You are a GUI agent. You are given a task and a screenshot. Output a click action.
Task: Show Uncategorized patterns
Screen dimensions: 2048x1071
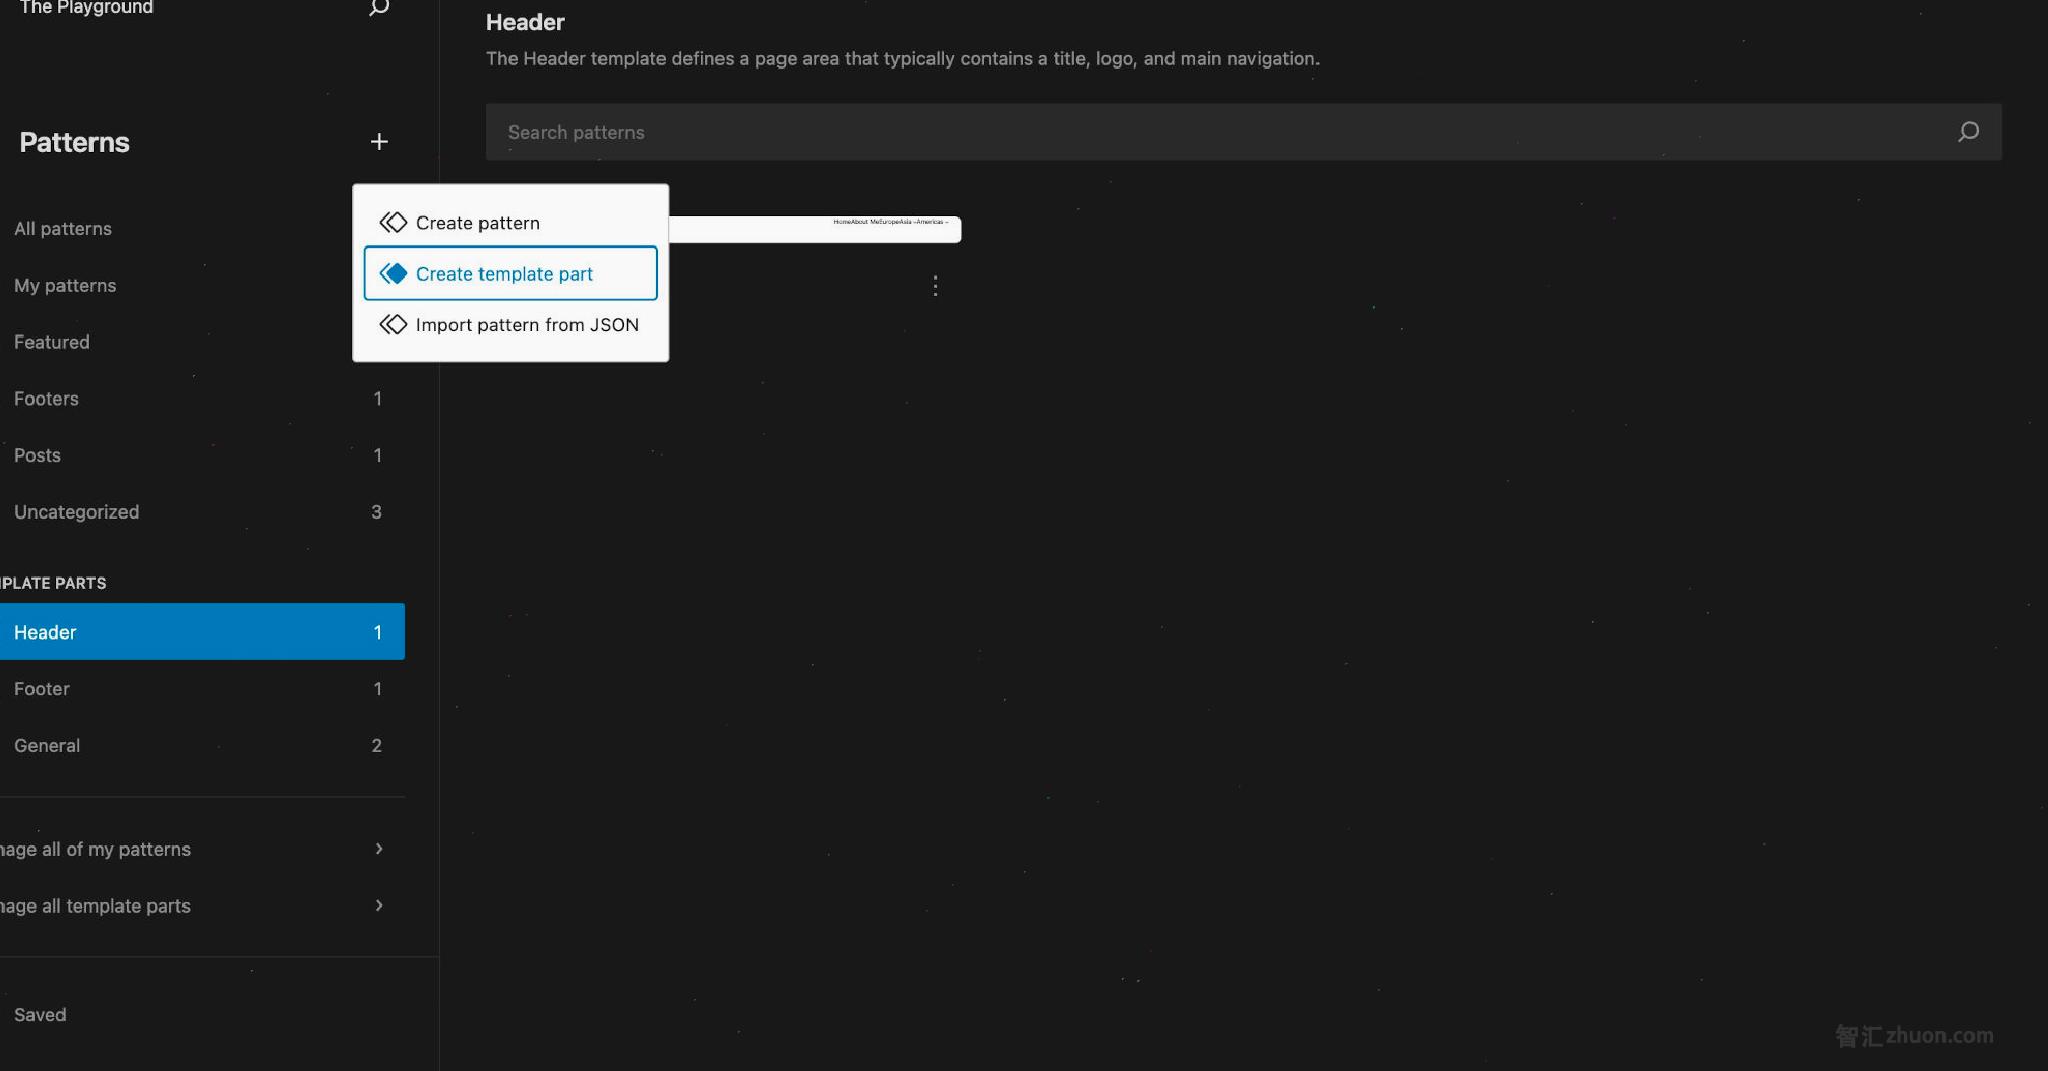coord(202,512)
